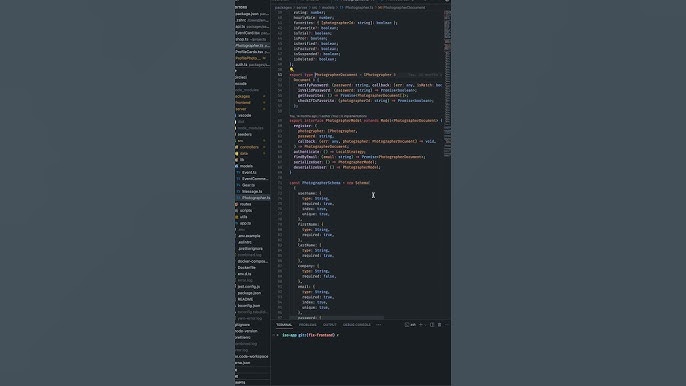Switch to the TERMINAL panel tab

click(284, 325)
